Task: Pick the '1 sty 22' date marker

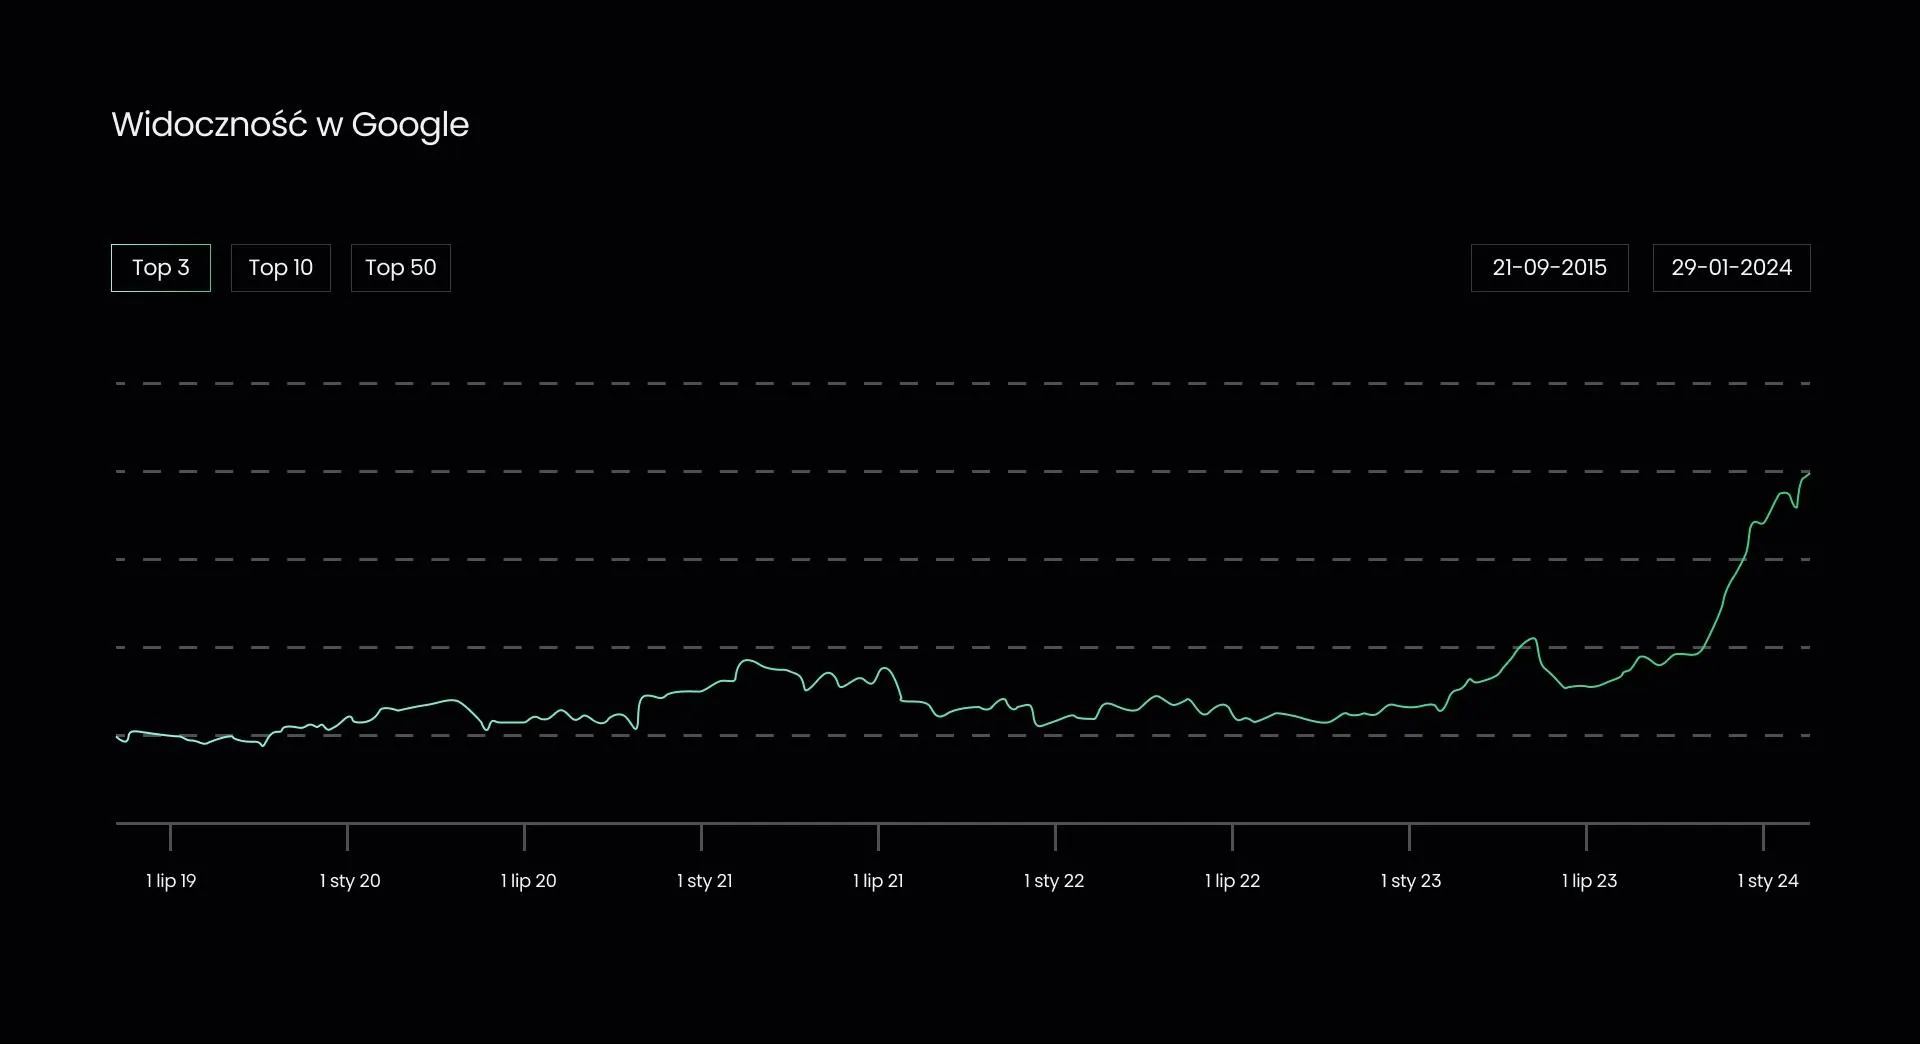Action: tap(1054, 881)
